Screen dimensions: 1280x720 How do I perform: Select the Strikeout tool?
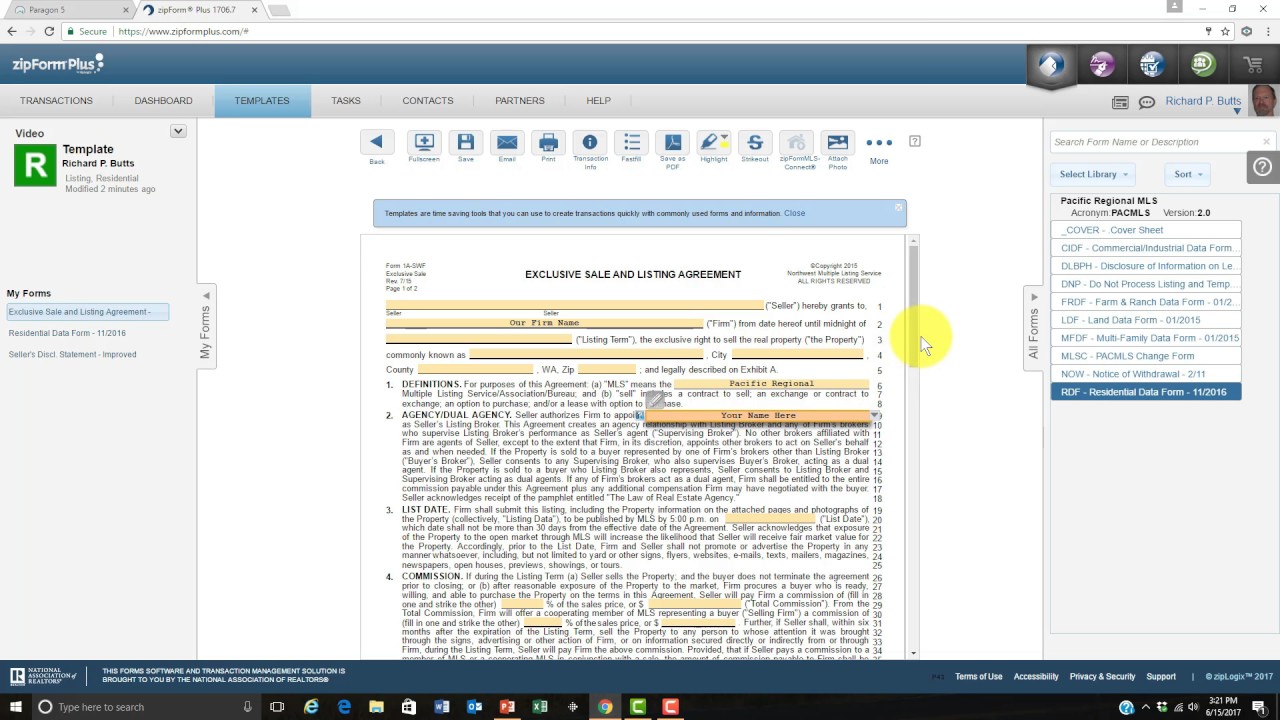755,142
